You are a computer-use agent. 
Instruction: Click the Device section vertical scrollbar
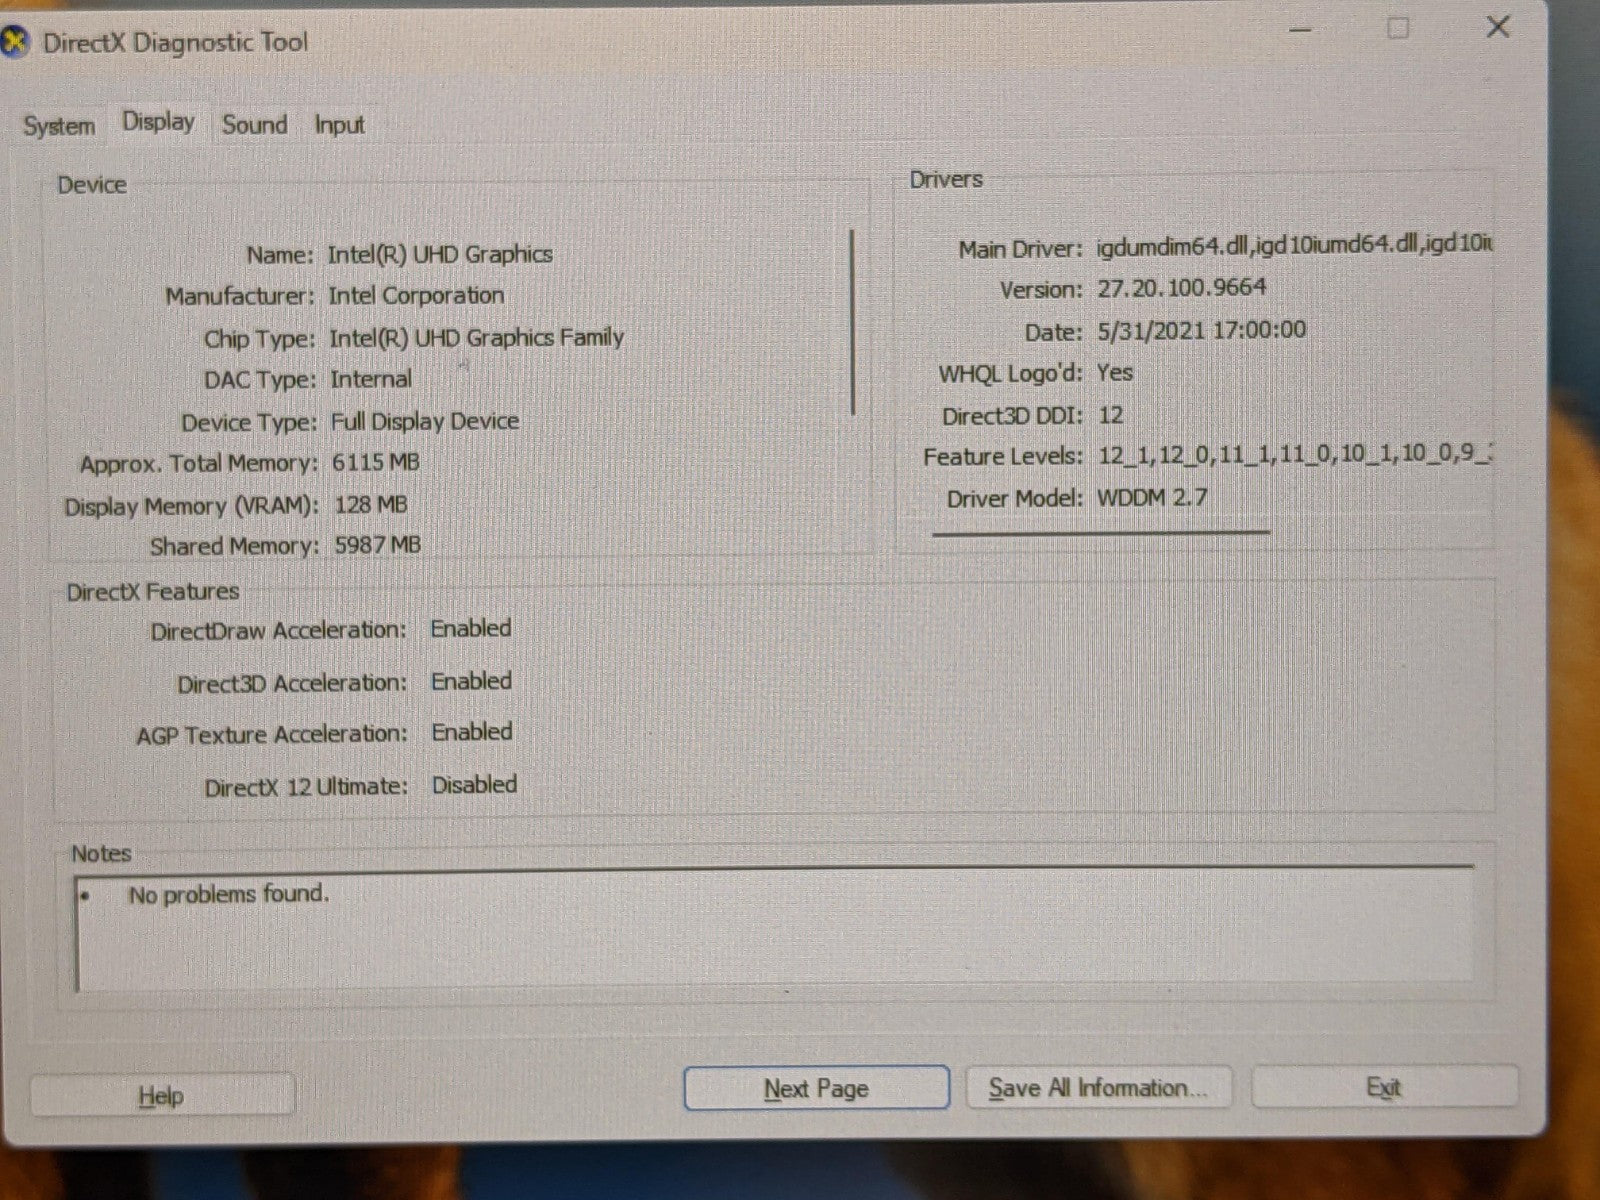pyautogui.click(x=853, y=322)
